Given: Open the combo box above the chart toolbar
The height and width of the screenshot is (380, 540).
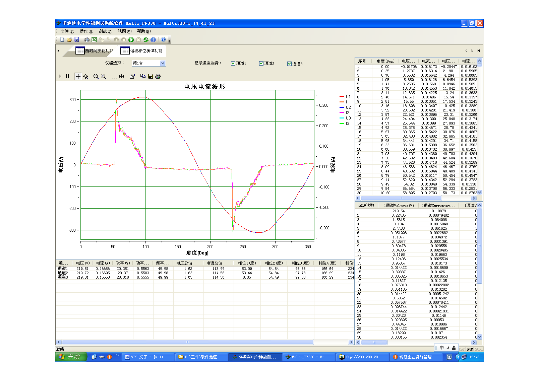Looking at the screenshot, I should click(148, 63).
